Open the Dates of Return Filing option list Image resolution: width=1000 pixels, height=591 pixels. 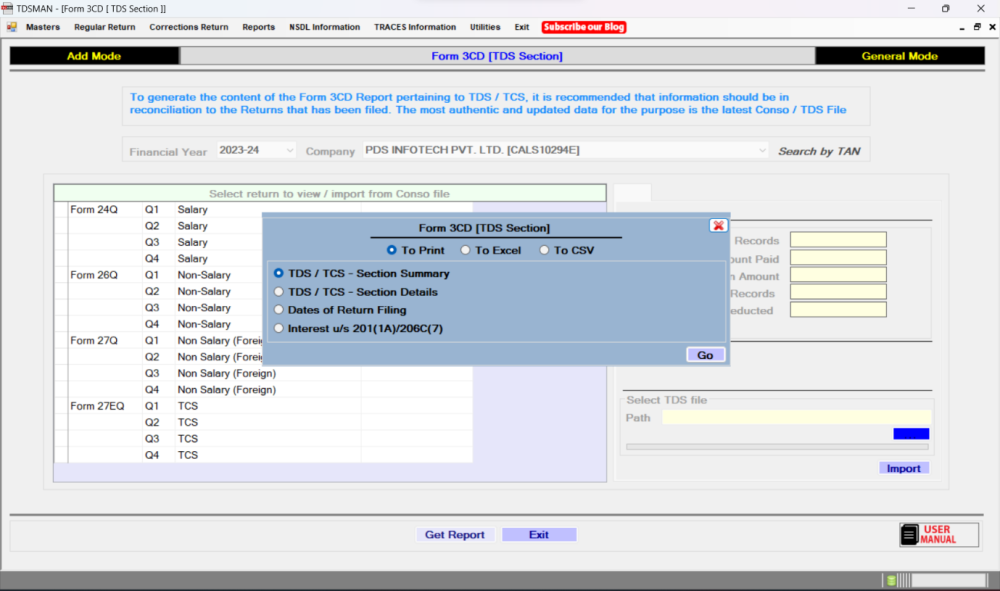click(x=278, y=310)
